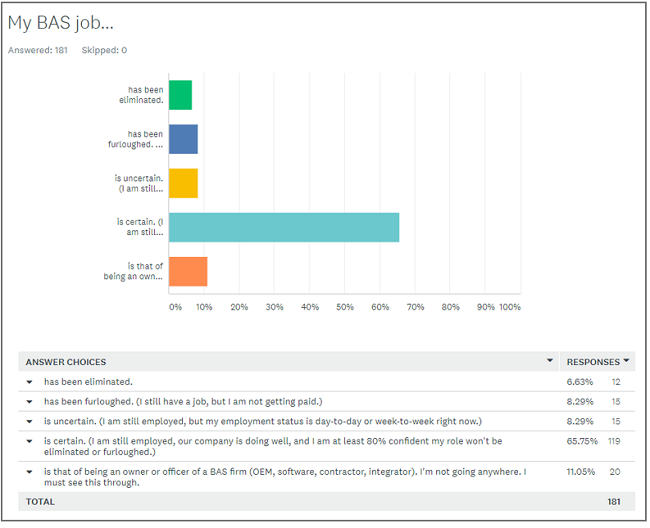
Task: Click the orange 'being an owner' bar
Action: tap(188, 271)
